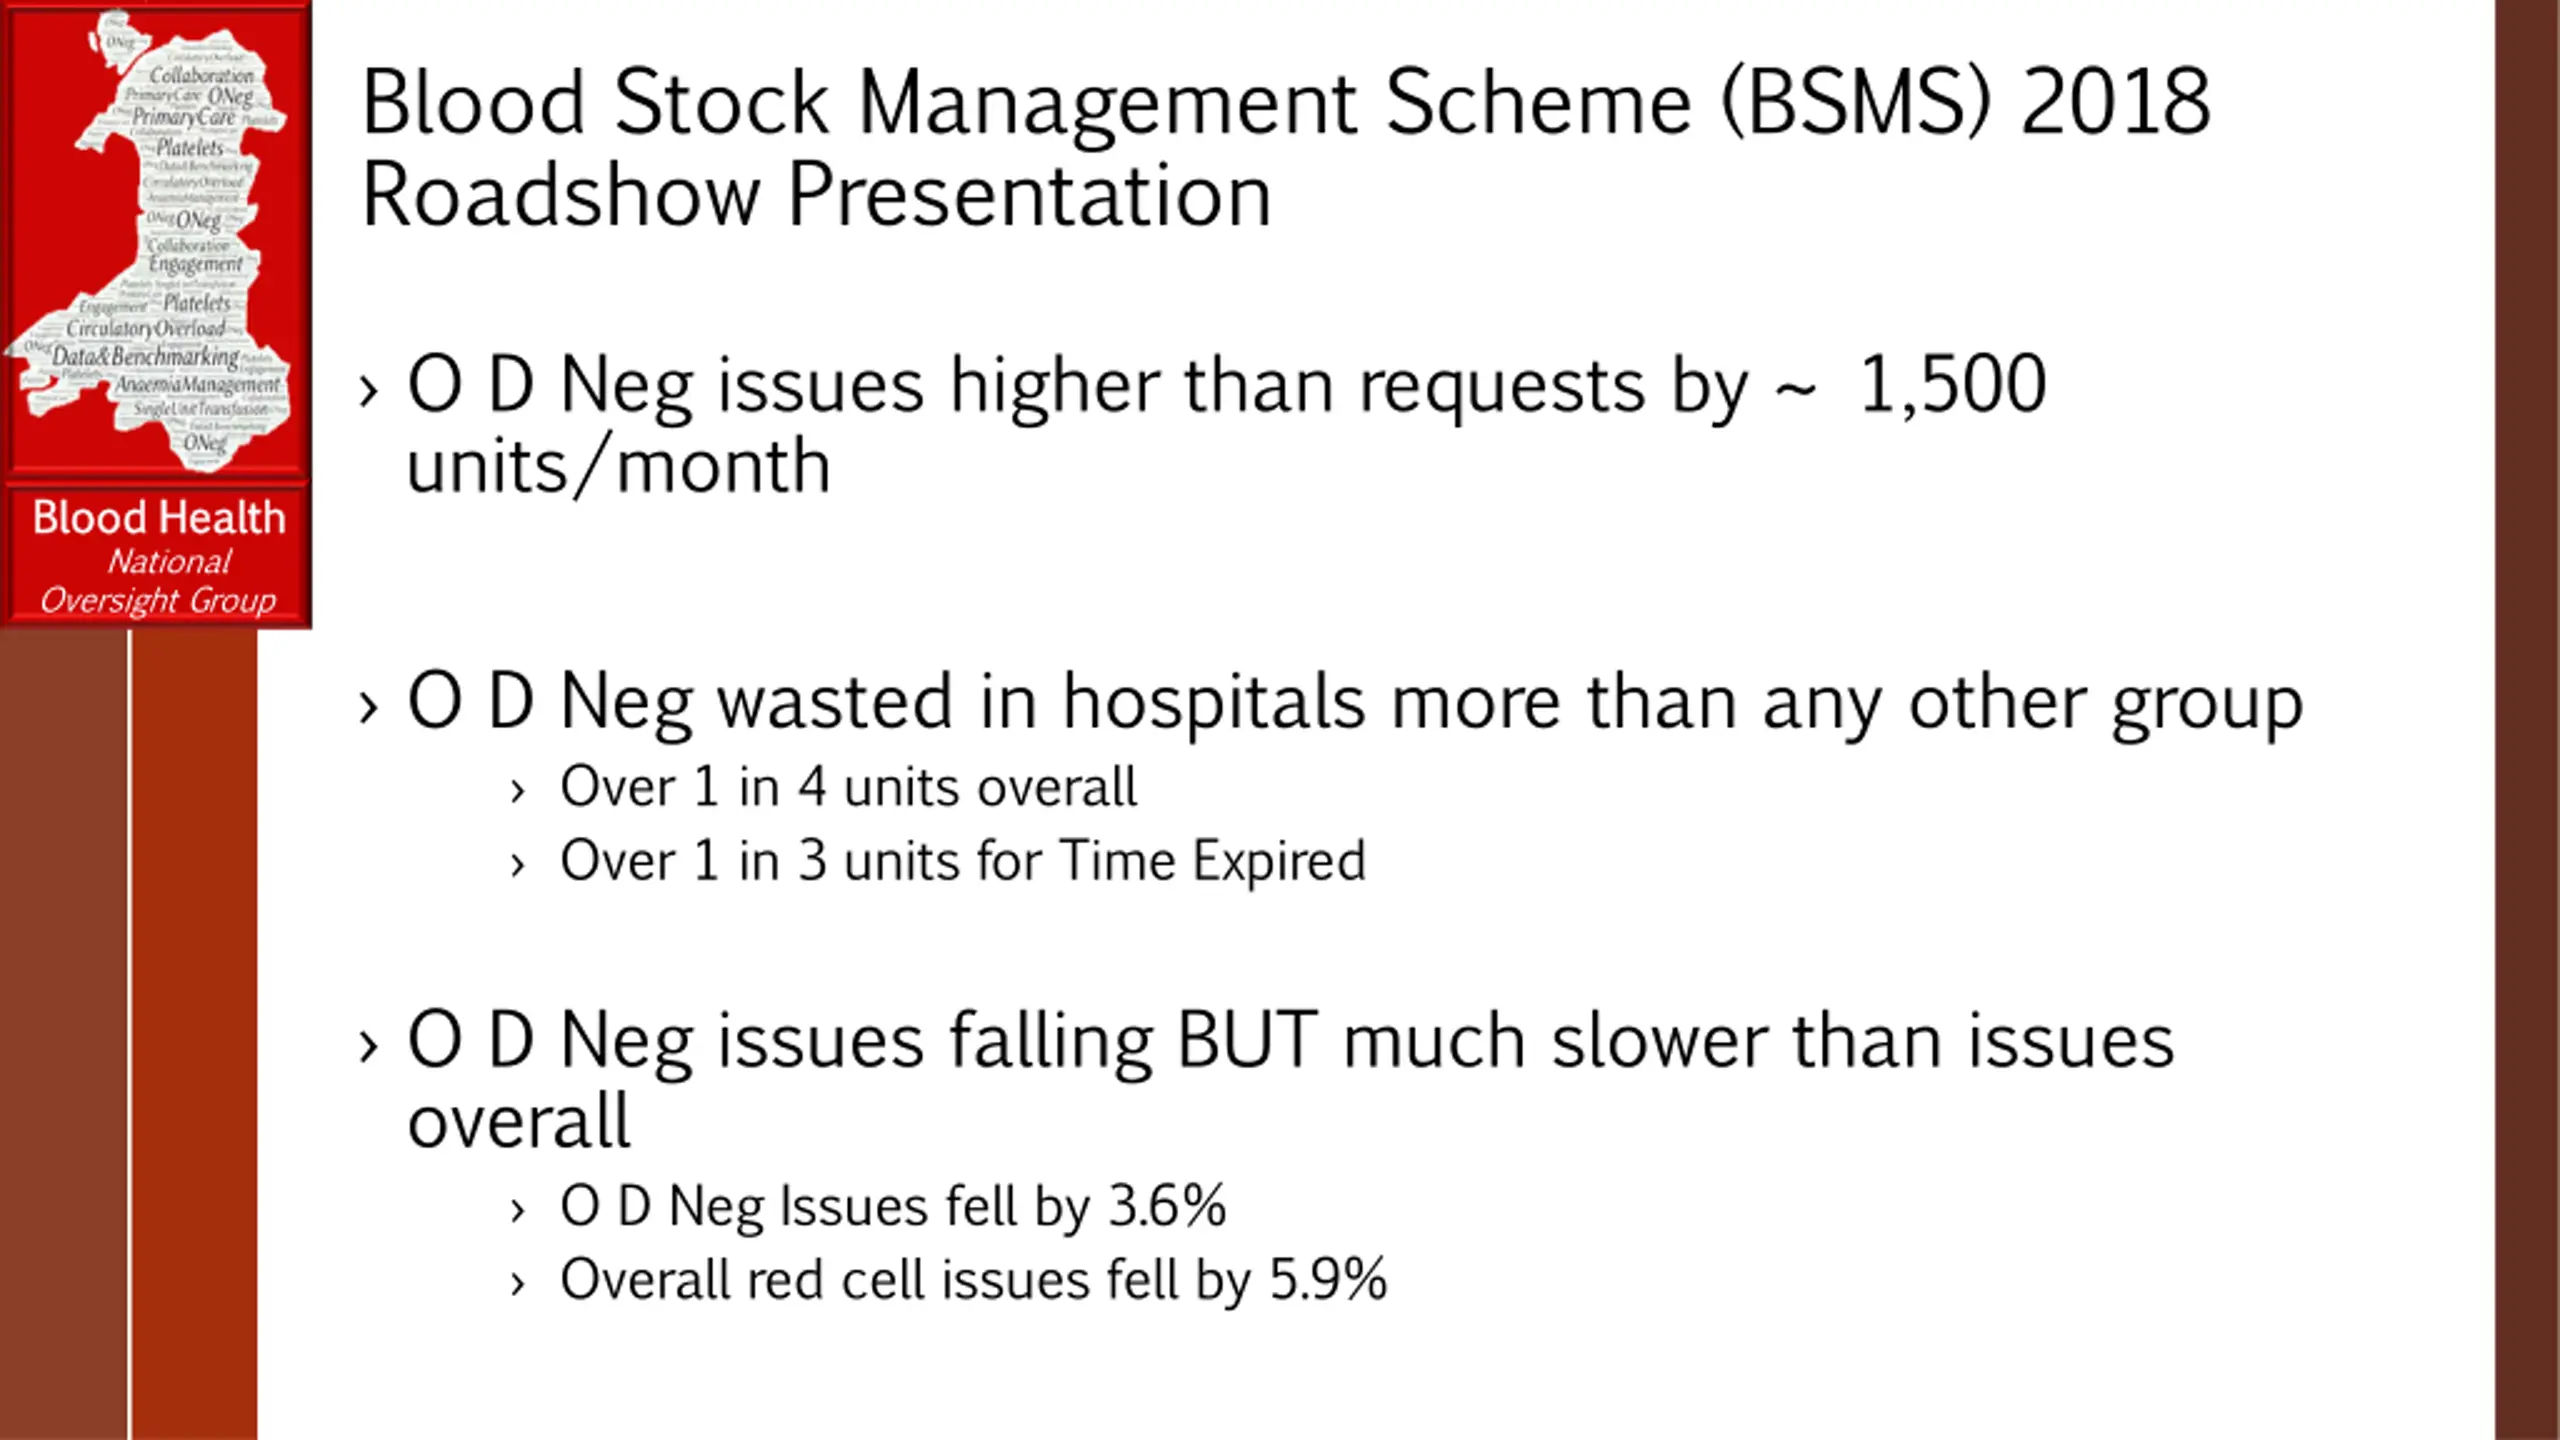Click the bullet arrow before 'O D Neg issues higher'
The image size is (2560, 1440).
tap(368, 391)
